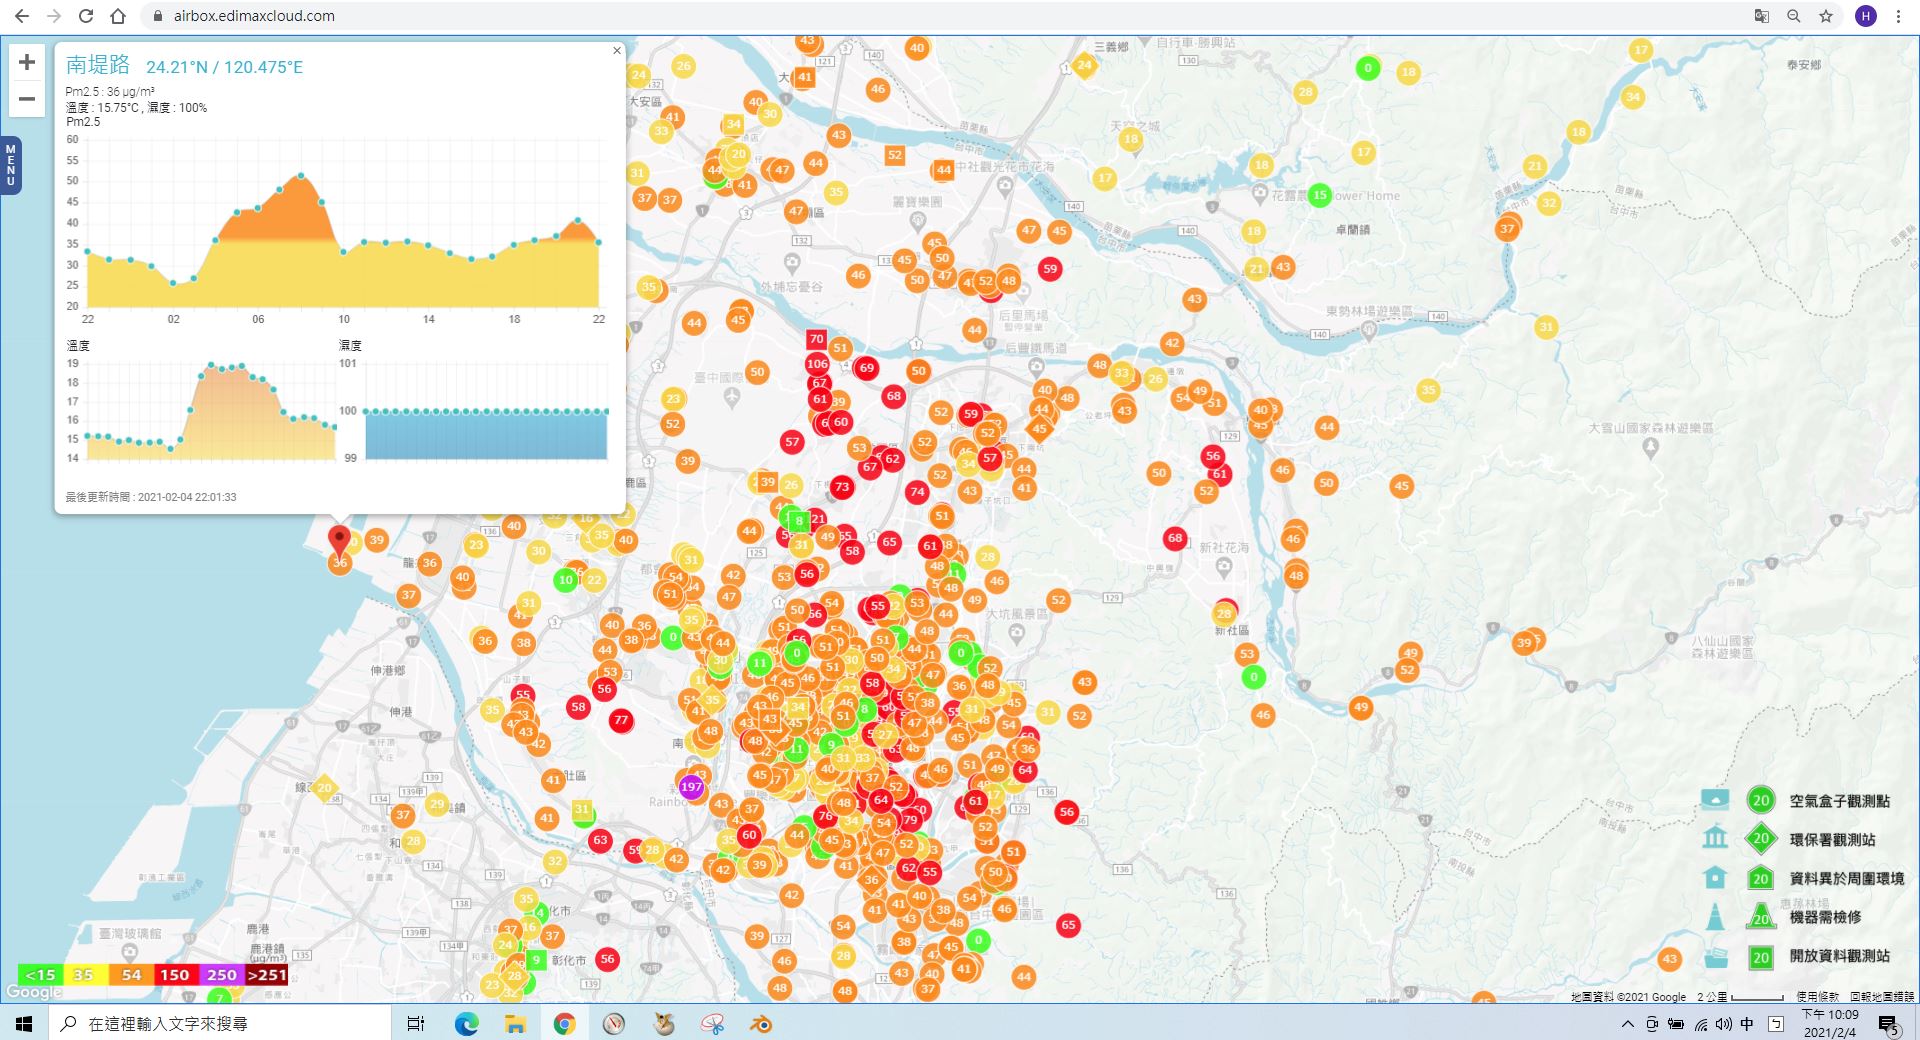Select the red square 70 station marker

(x=817, y=339)
